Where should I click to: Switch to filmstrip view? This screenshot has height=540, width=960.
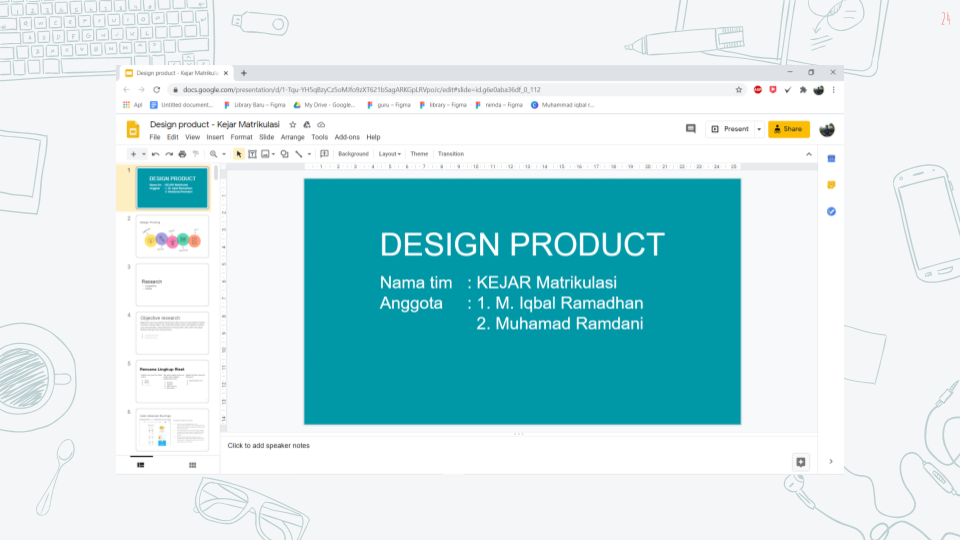click(x=141, y=465)
